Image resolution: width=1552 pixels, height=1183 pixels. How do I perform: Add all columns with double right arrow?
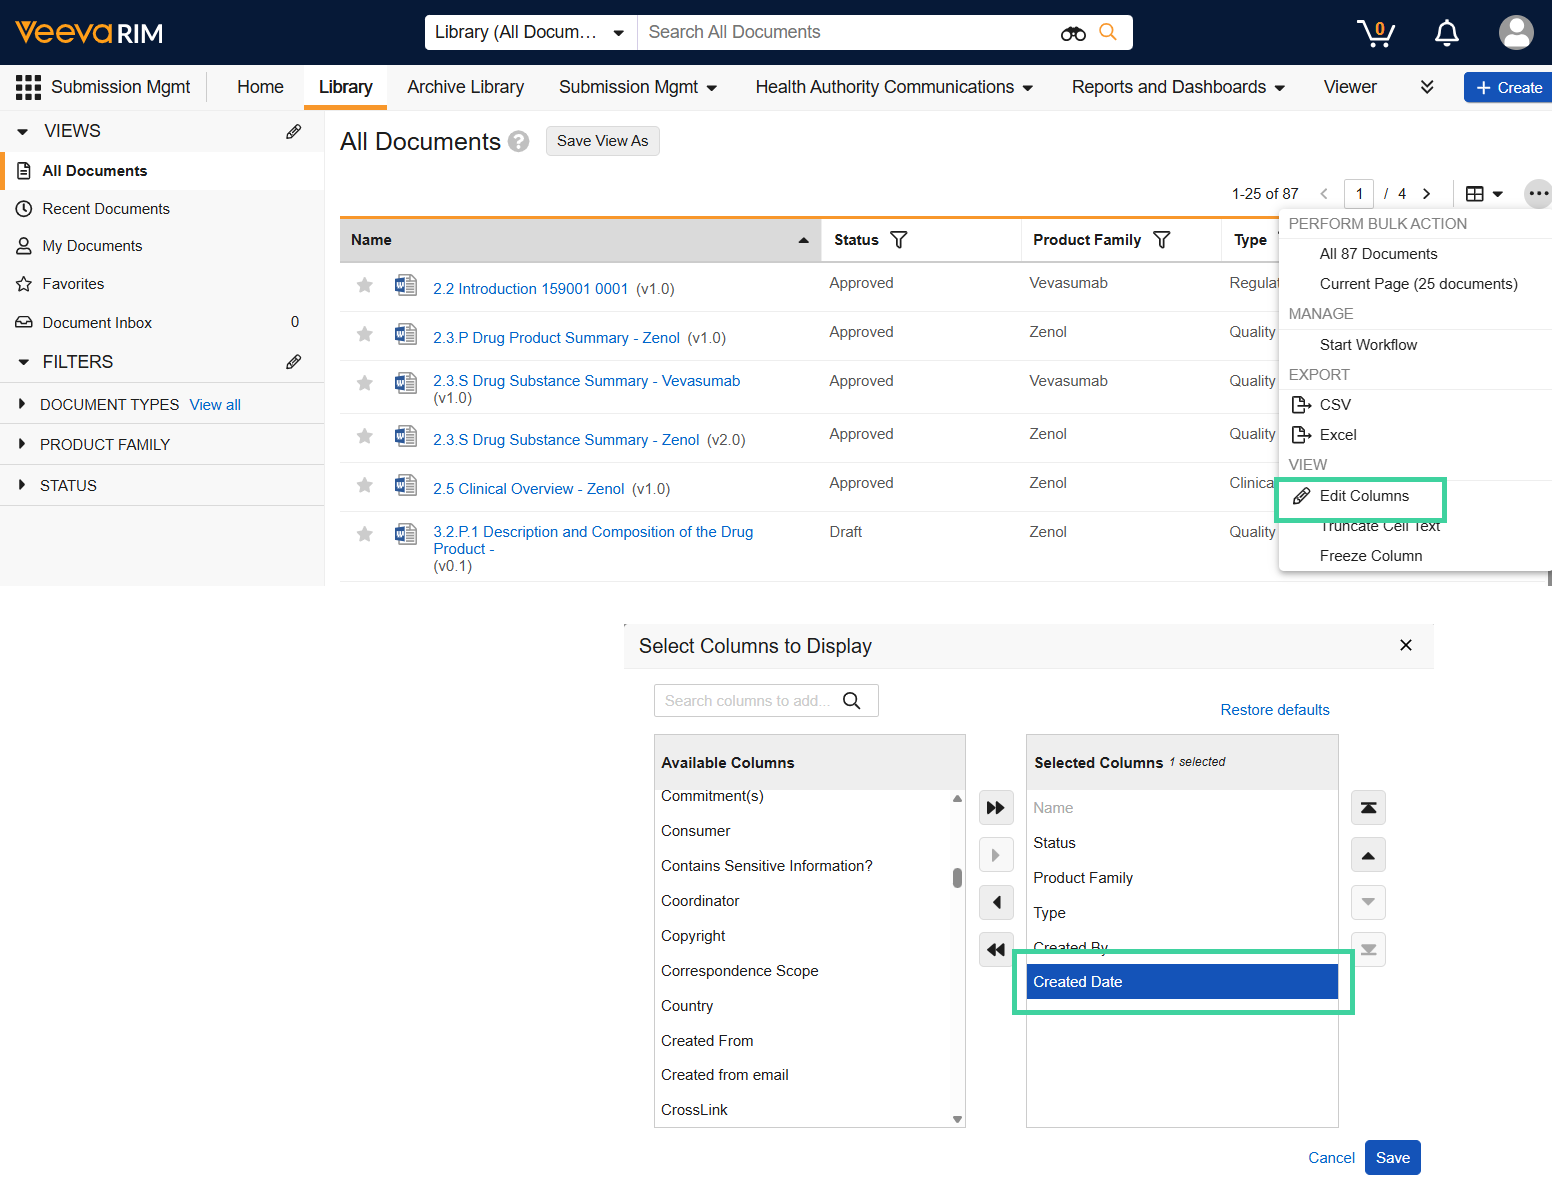point(995,807)
